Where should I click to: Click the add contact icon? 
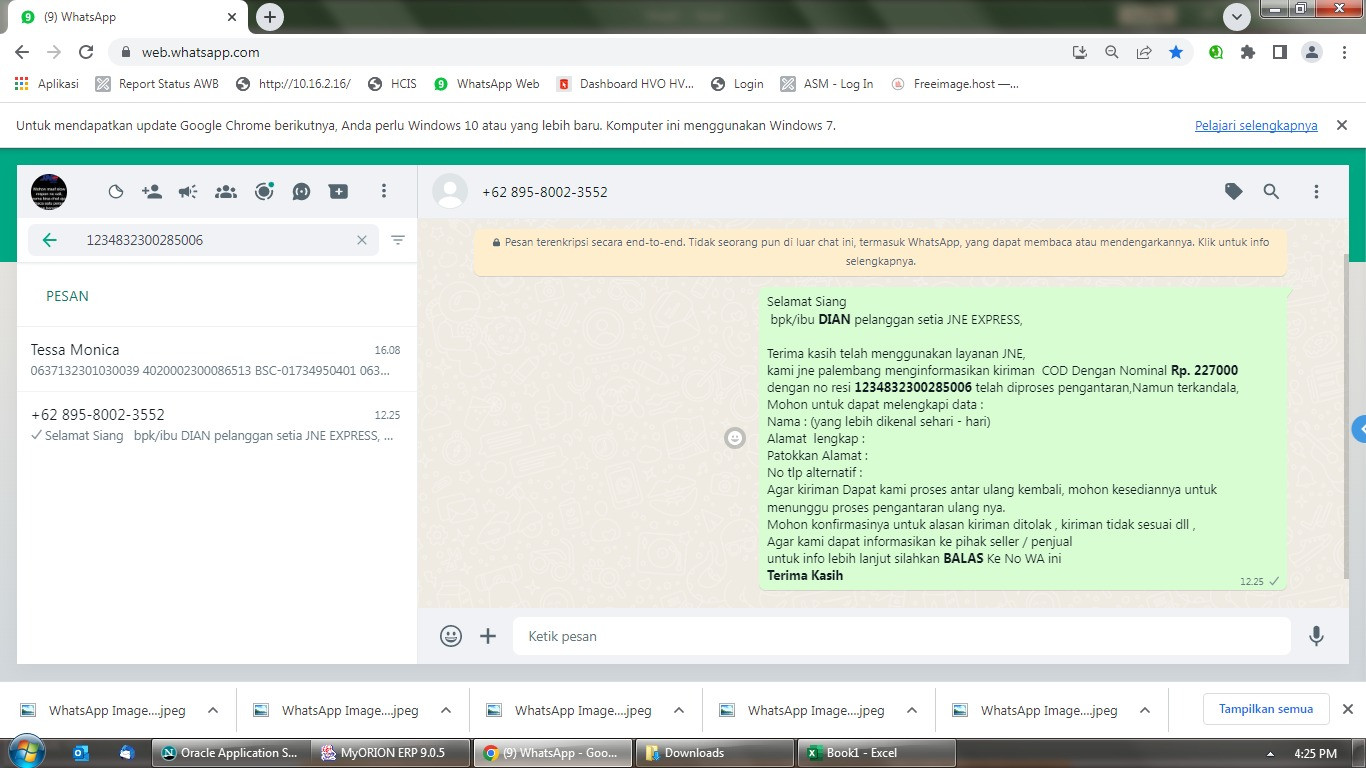coord(152,192)
